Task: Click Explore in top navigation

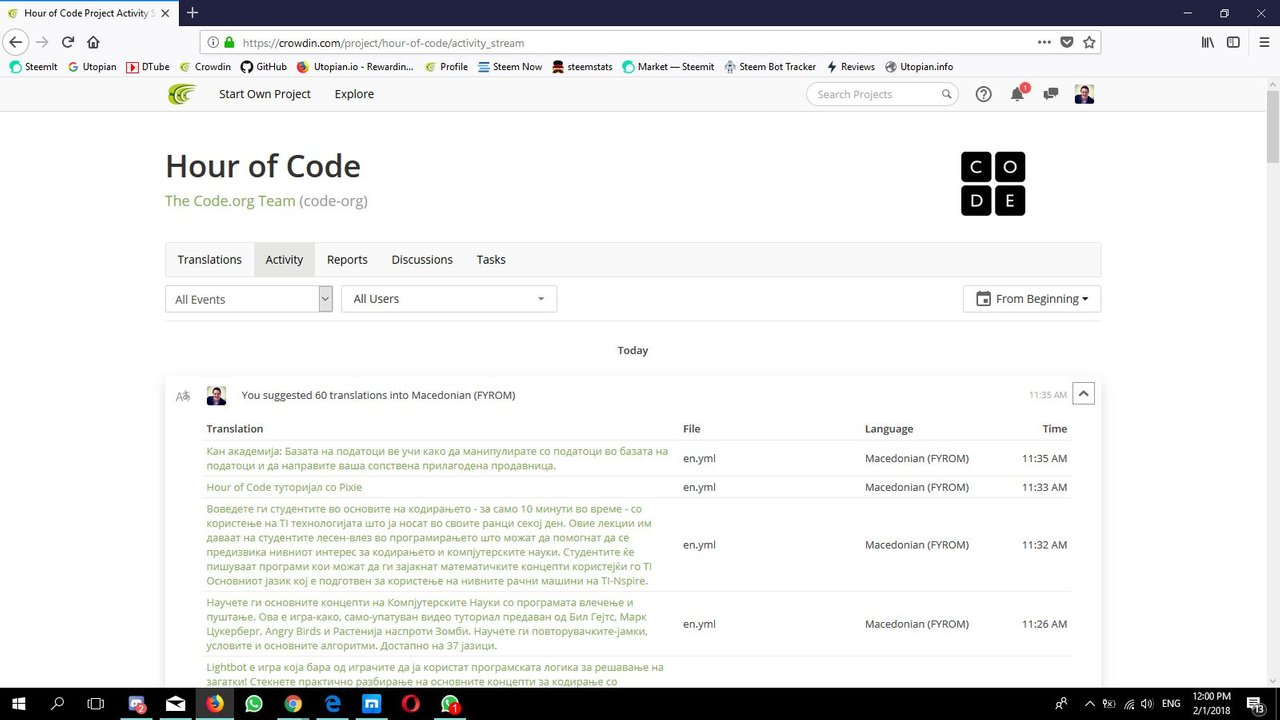Action: point(354,94)
